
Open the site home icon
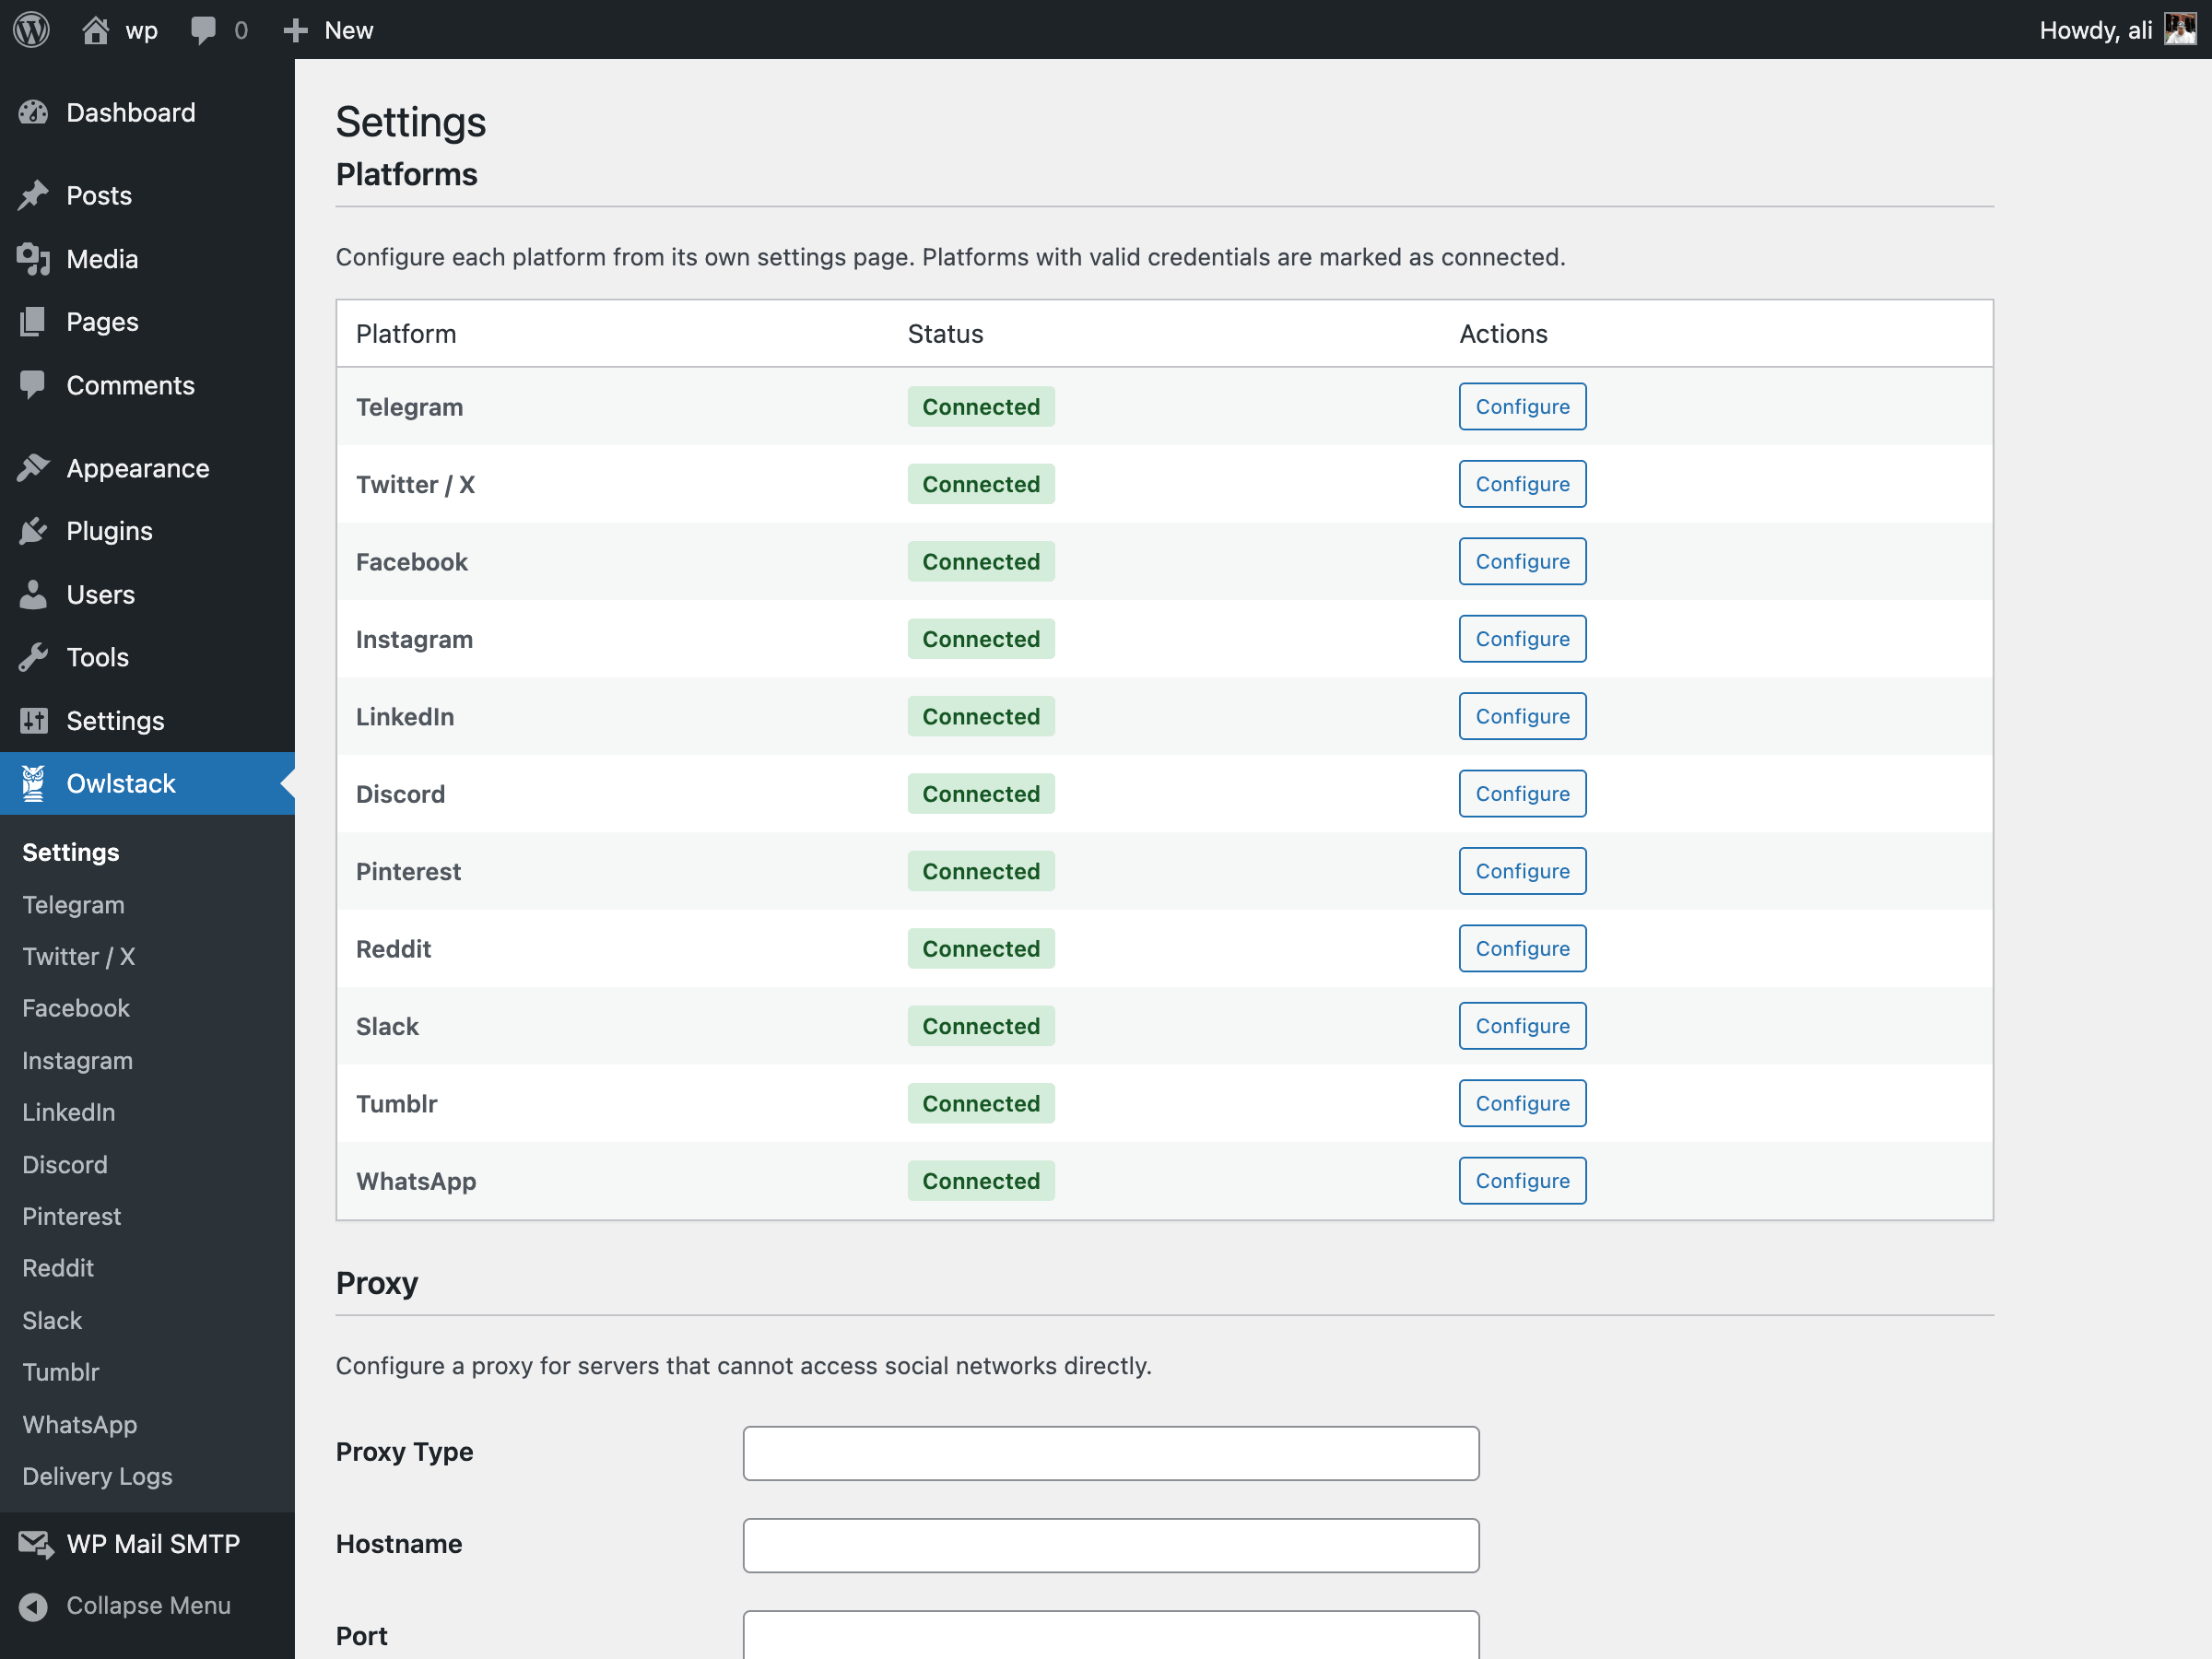95,30
